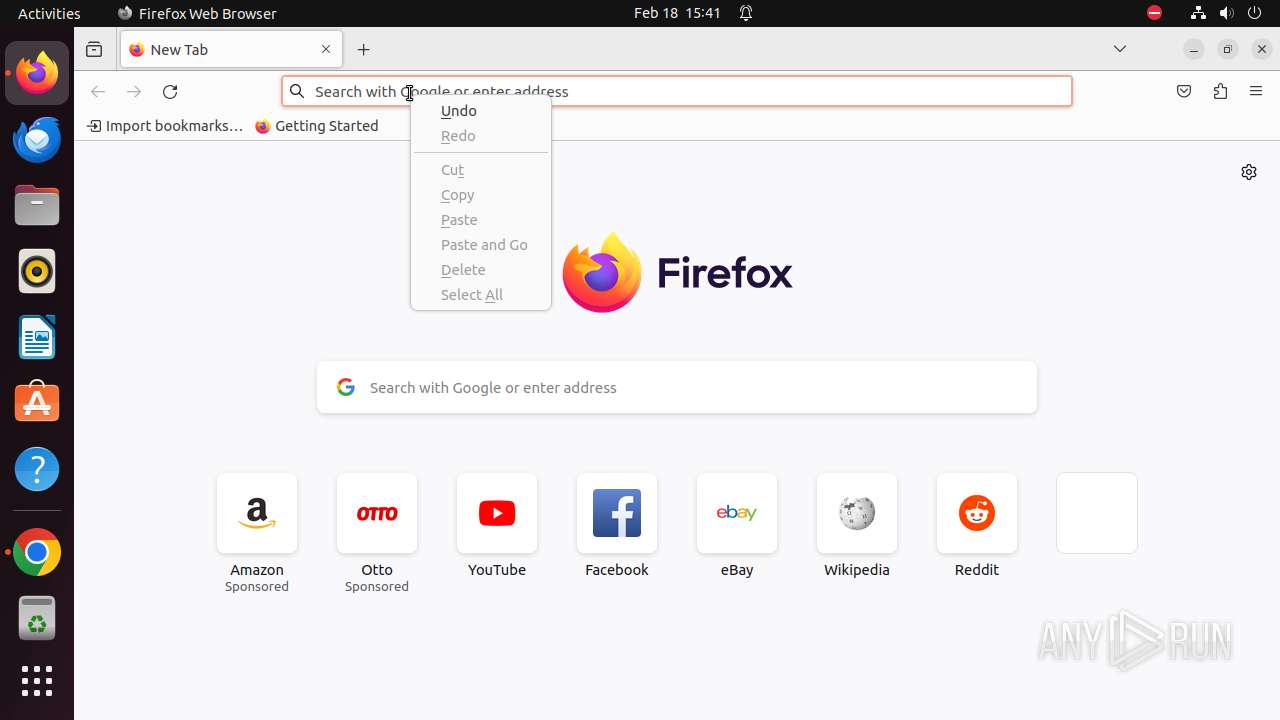Launch Google Chrome from the dock
Image resolution: width=1280 pixels, height=720 pixels.
click(x=37, y=552)
